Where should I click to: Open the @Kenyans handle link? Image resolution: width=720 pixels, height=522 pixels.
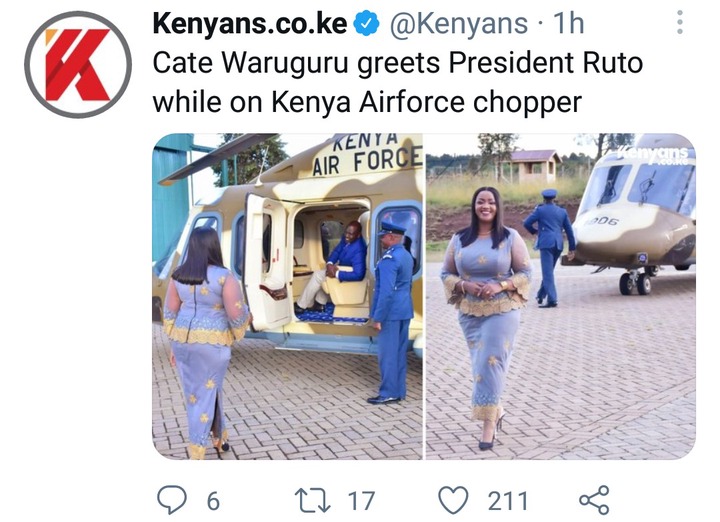[x=459, y=24]
